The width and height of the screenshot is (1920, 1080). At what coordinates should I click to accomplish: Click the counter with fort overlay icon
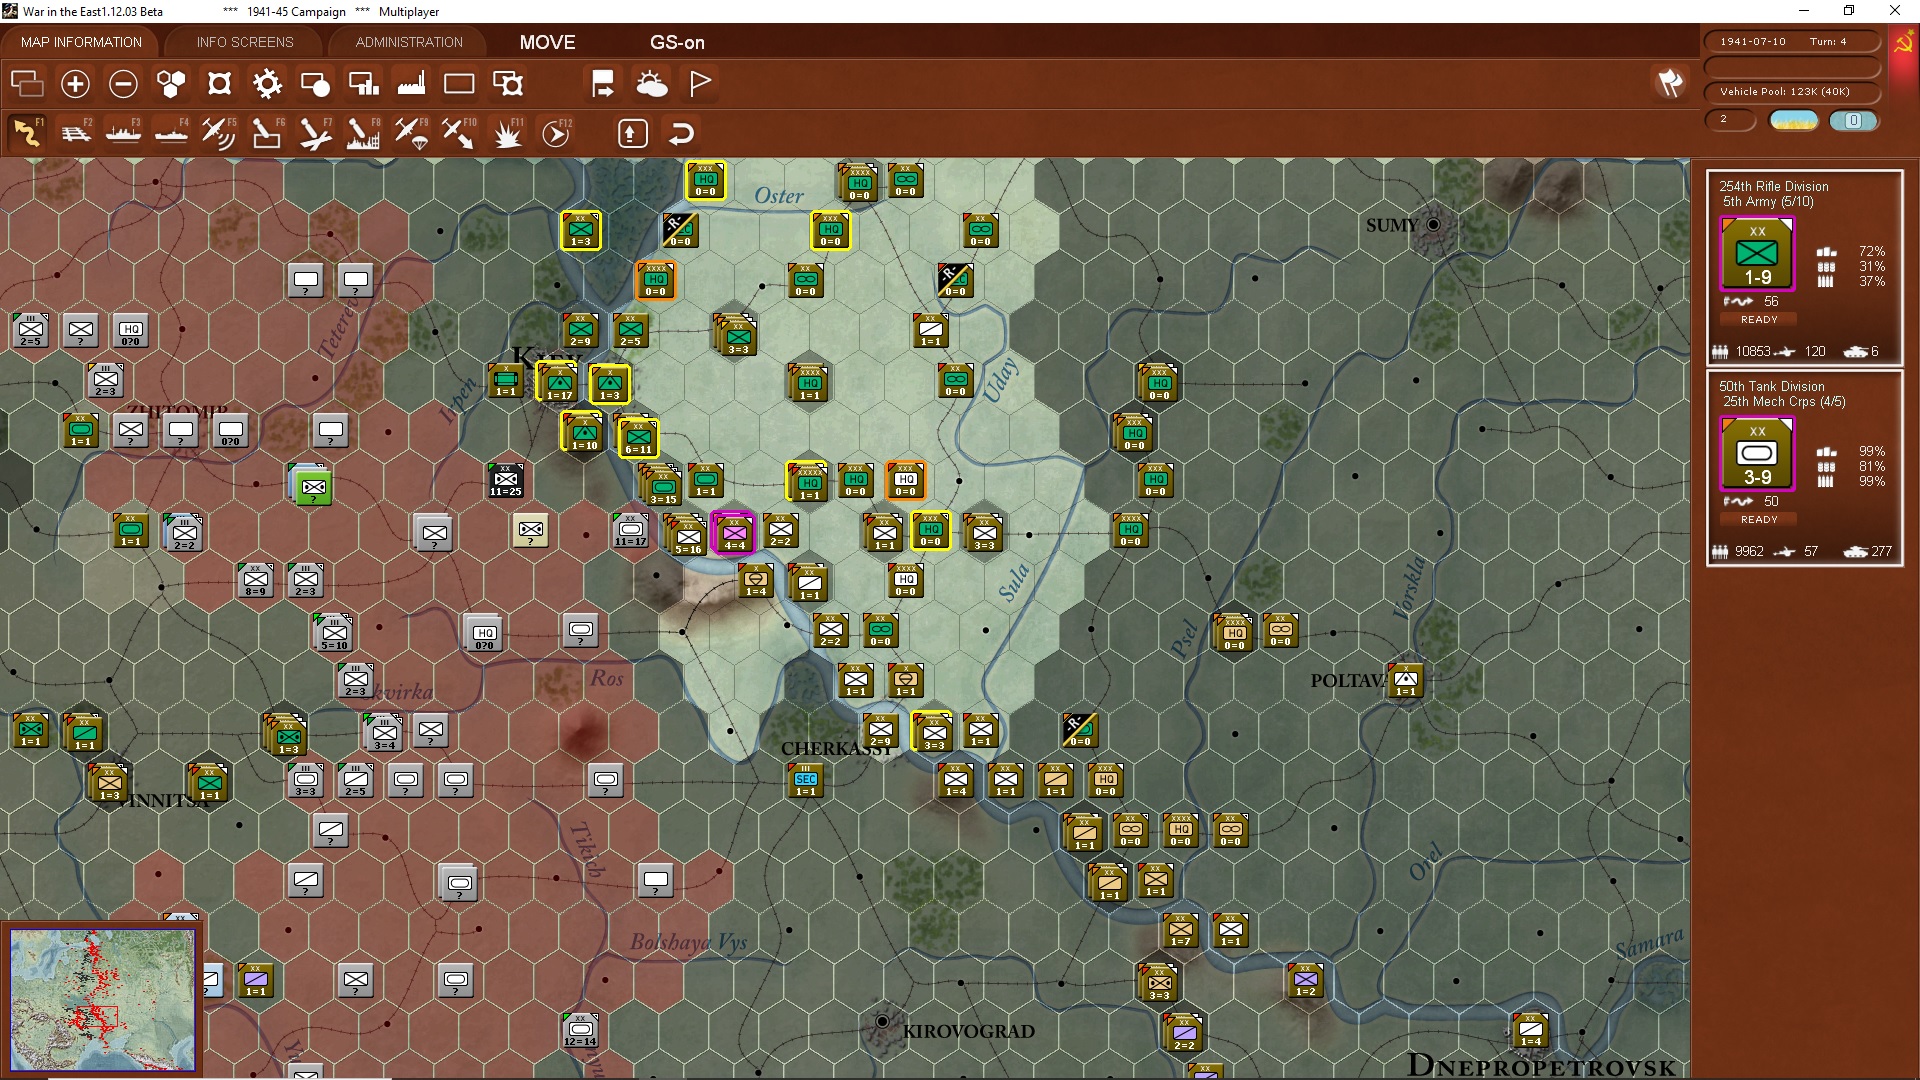click(x=508, y=84)
